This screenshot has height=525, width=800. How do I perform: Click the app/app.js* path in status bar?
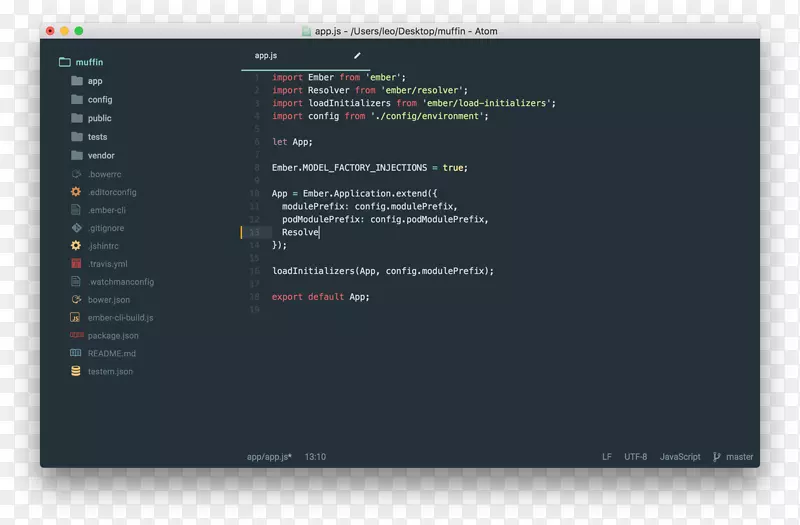269,457
